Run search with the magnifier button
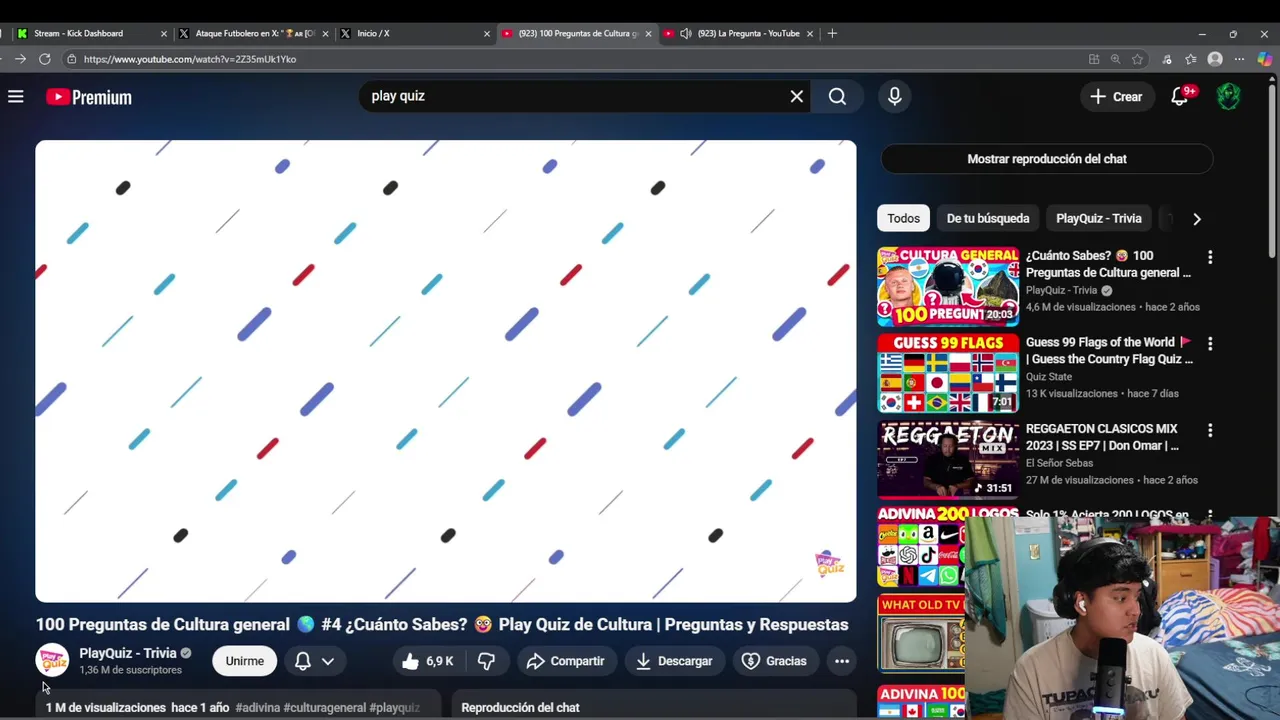This screenshot has width=1280, height=720. pos(837,96)
